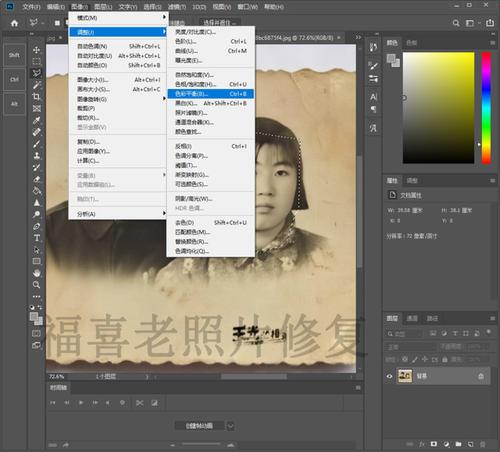Click the create video timeline button
The height and width of the screenshot is (452, 500).
[199, 426]
